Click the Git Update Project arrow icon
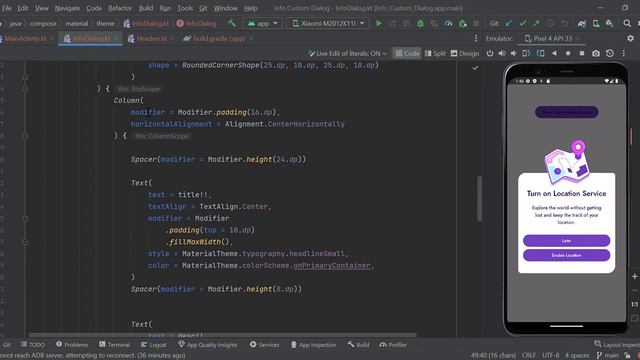 (x=509, y=23)
